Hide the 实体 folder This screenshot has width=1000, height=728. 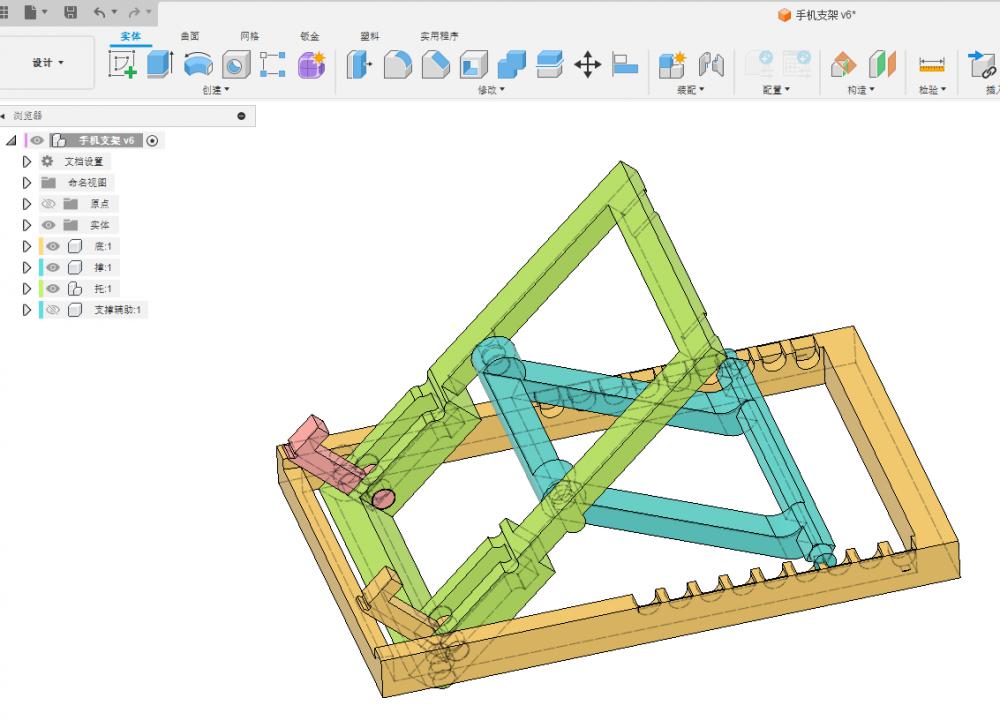point(48,225)
